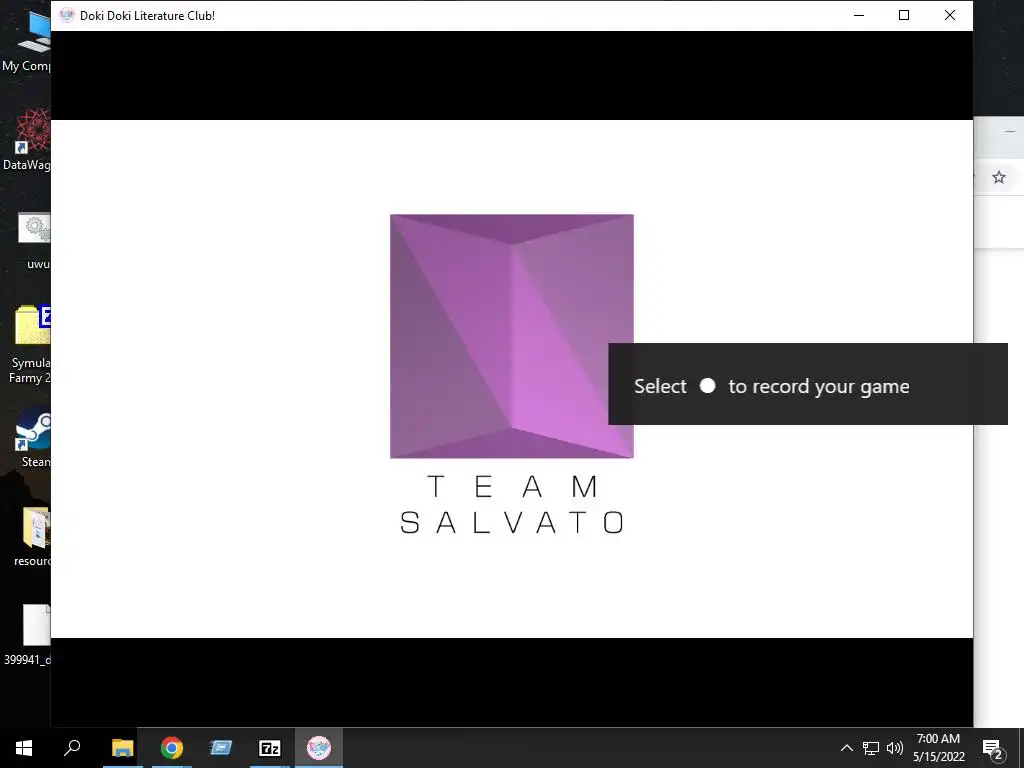
Task: Open the Windows Start menu
Action: click(x=24, y=748)
